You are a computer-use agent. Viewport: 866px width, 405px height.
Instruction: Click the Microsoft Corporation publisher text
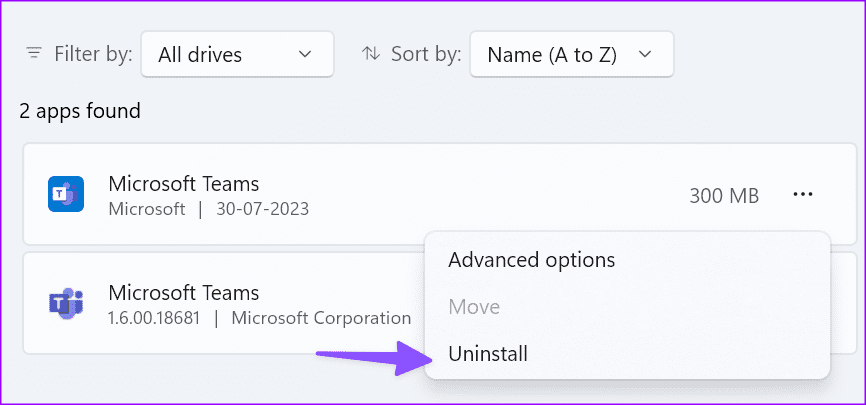click(321, 318)
